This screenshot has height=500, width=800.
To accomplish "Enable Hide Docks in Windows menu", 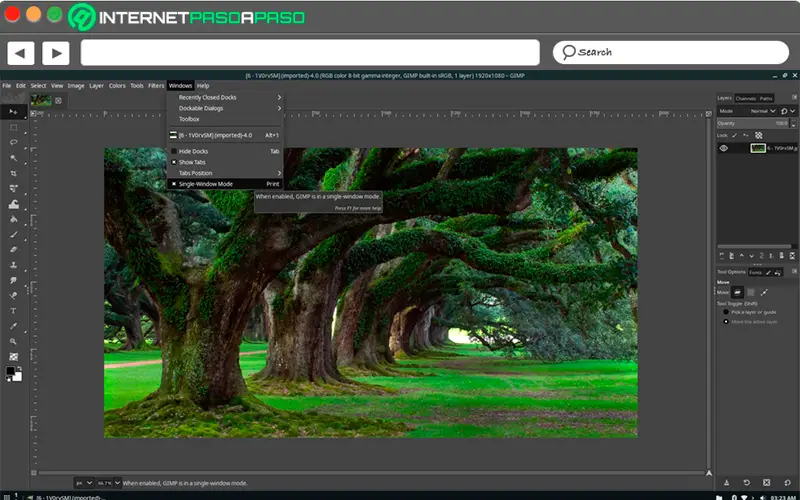I will pyautogui.click(x=174, y=151).
